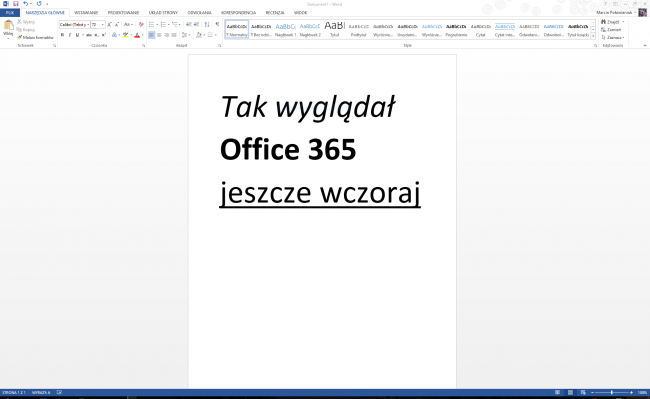Screen dimensions: 650x399
Task: Click the Shrink Font icon
Action: pyautogui.click(x=117, y=25)
